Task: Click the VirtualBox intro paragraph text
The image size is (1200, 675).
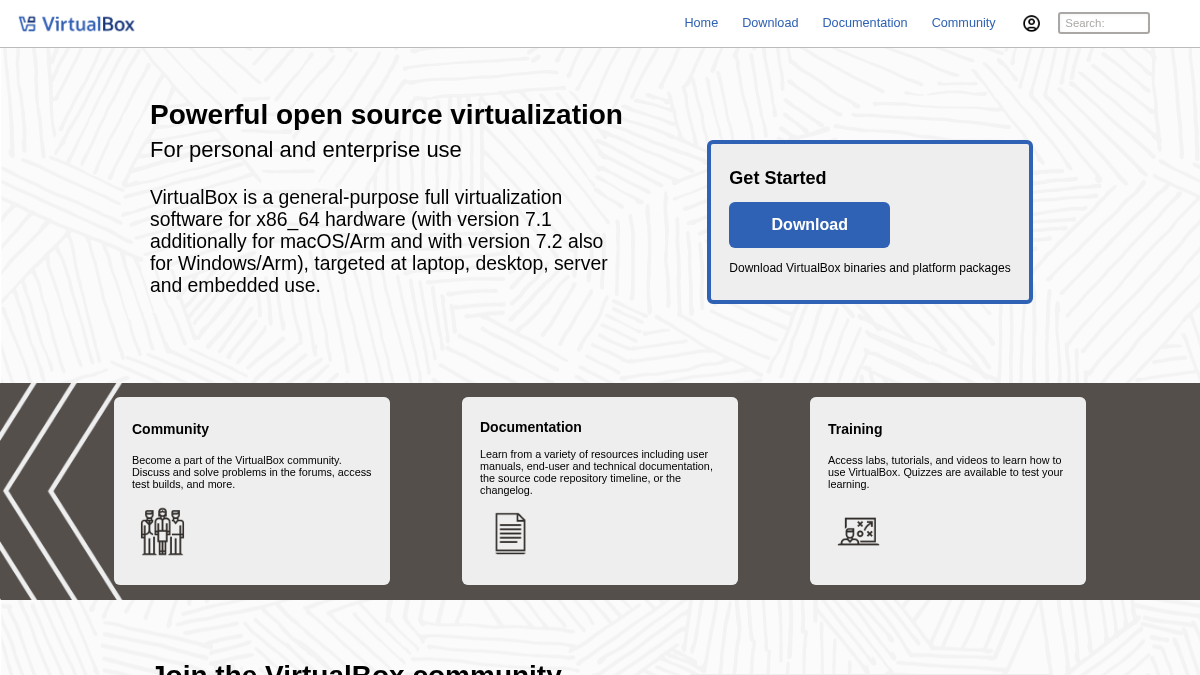Action: (379, 241)
